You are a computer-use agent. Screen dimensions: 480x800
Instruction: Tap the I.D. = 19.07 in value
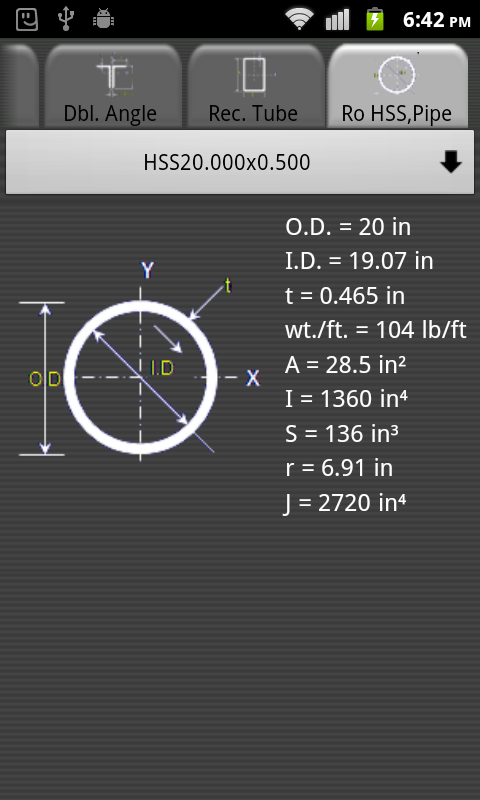click(359, 261)
